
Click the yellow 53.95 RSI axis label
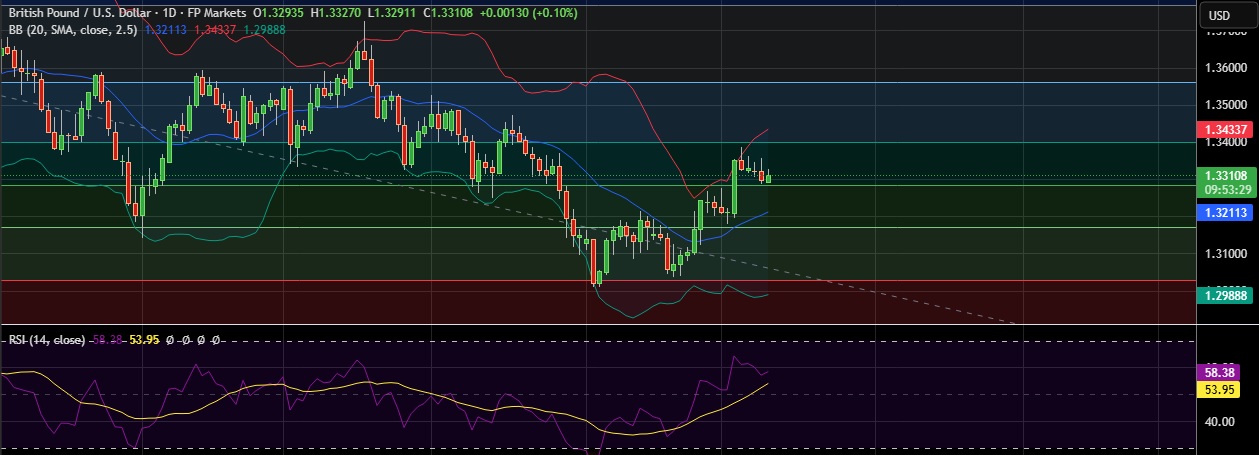[x=1225, y=388]
